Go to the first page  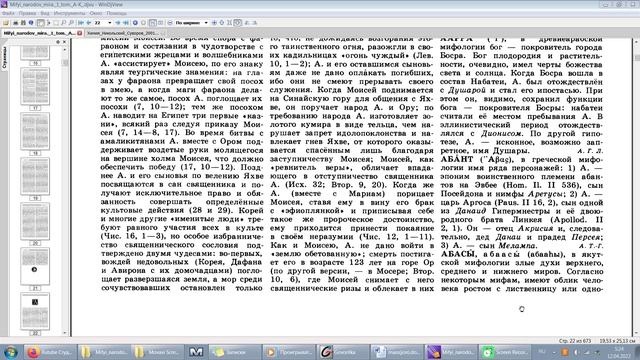[80, 23]
